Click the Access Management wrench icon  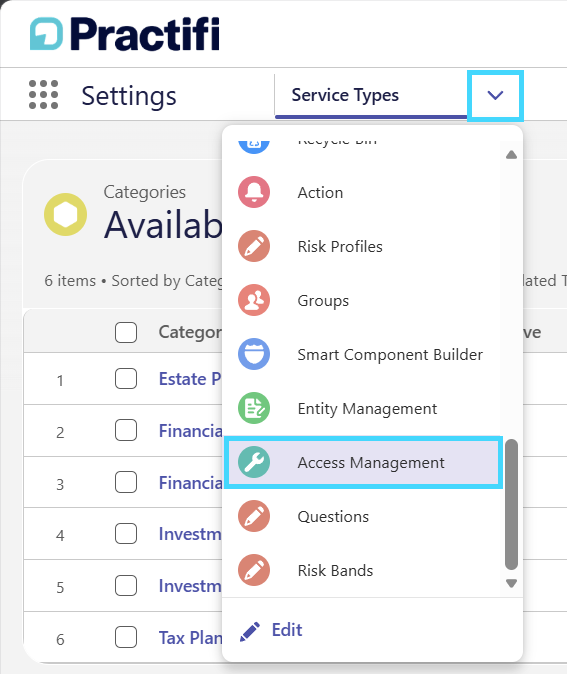point(254,463)
